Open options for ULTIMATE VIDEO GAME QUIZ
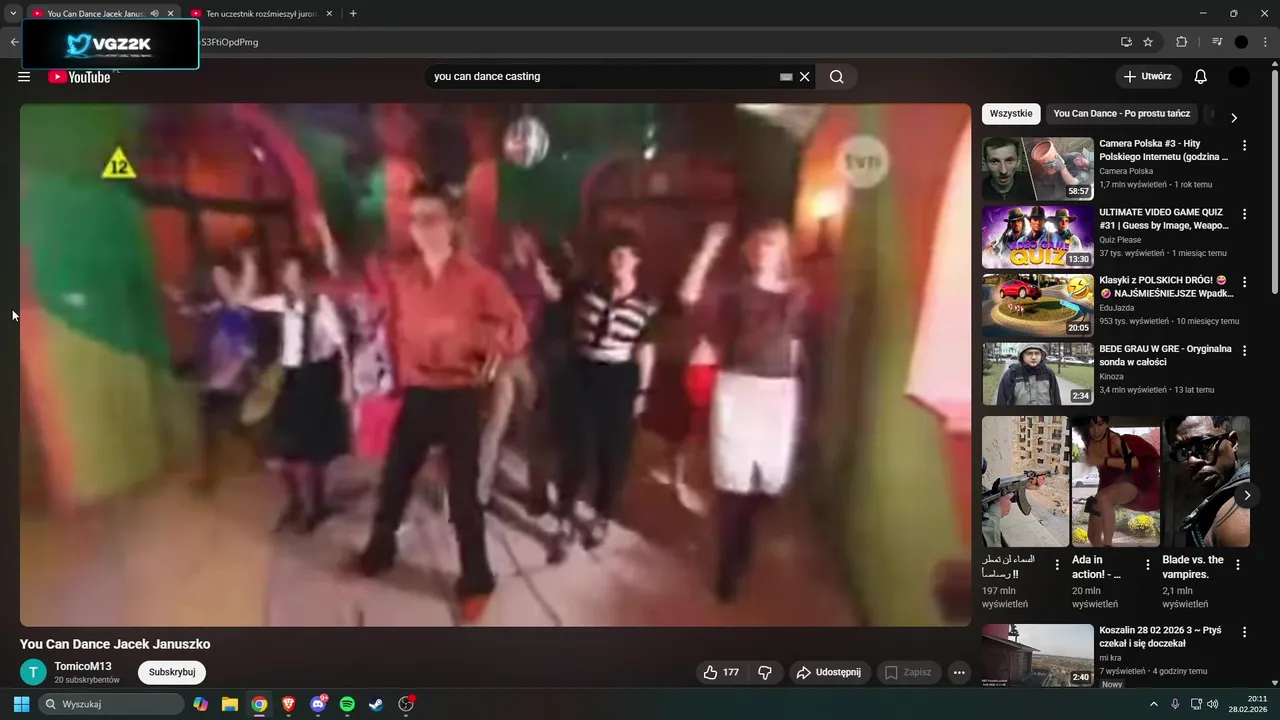The width and height of the screenshot is (1280, 720). pyautogui.click(x=1245, y=214)
